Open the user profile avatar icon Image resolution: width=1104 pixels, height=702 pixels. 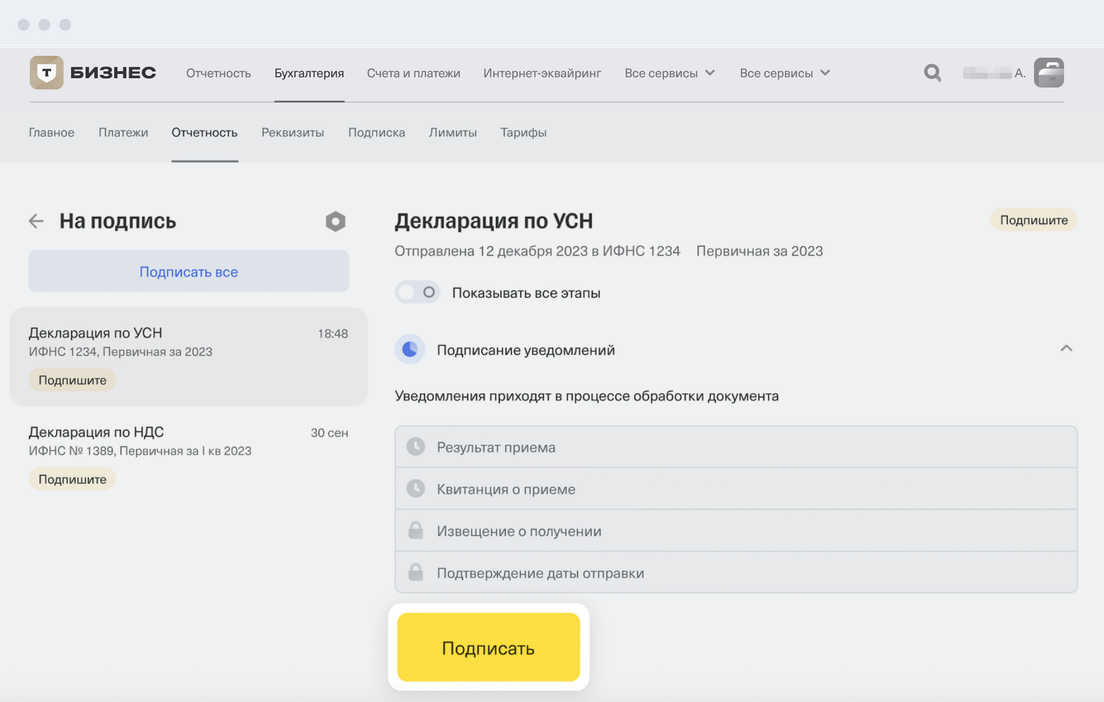tap(1048, 73)
